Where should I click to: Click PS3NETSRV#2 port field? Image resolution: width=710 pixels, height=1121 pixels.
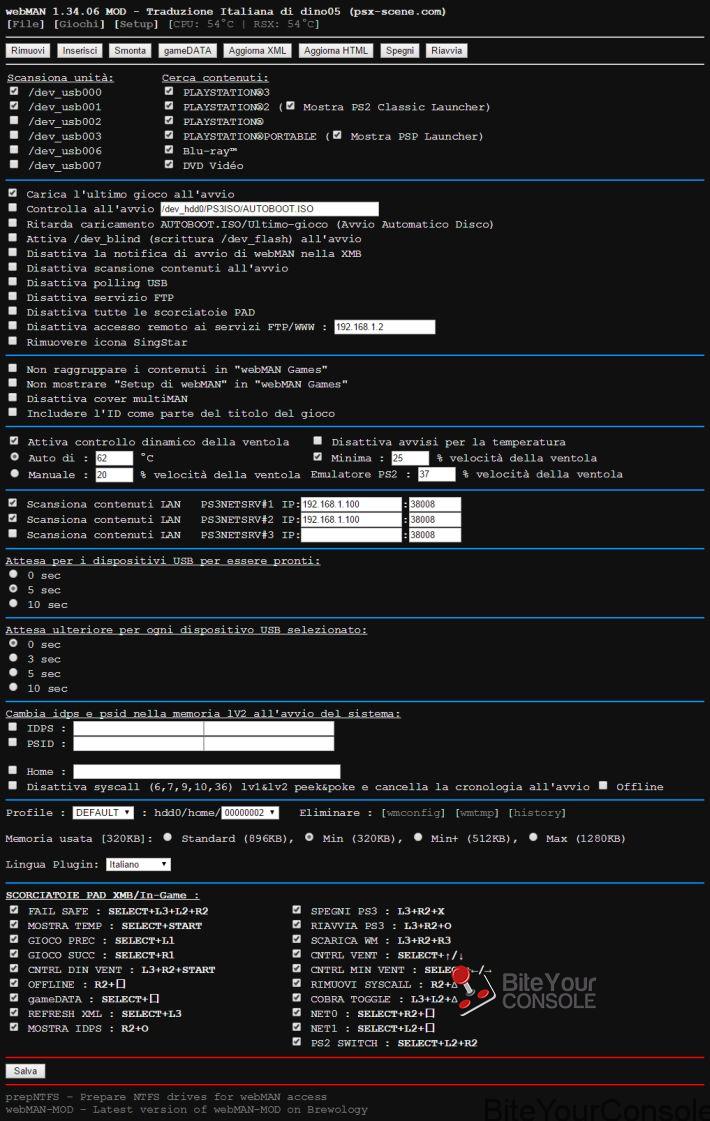(435, 520)
